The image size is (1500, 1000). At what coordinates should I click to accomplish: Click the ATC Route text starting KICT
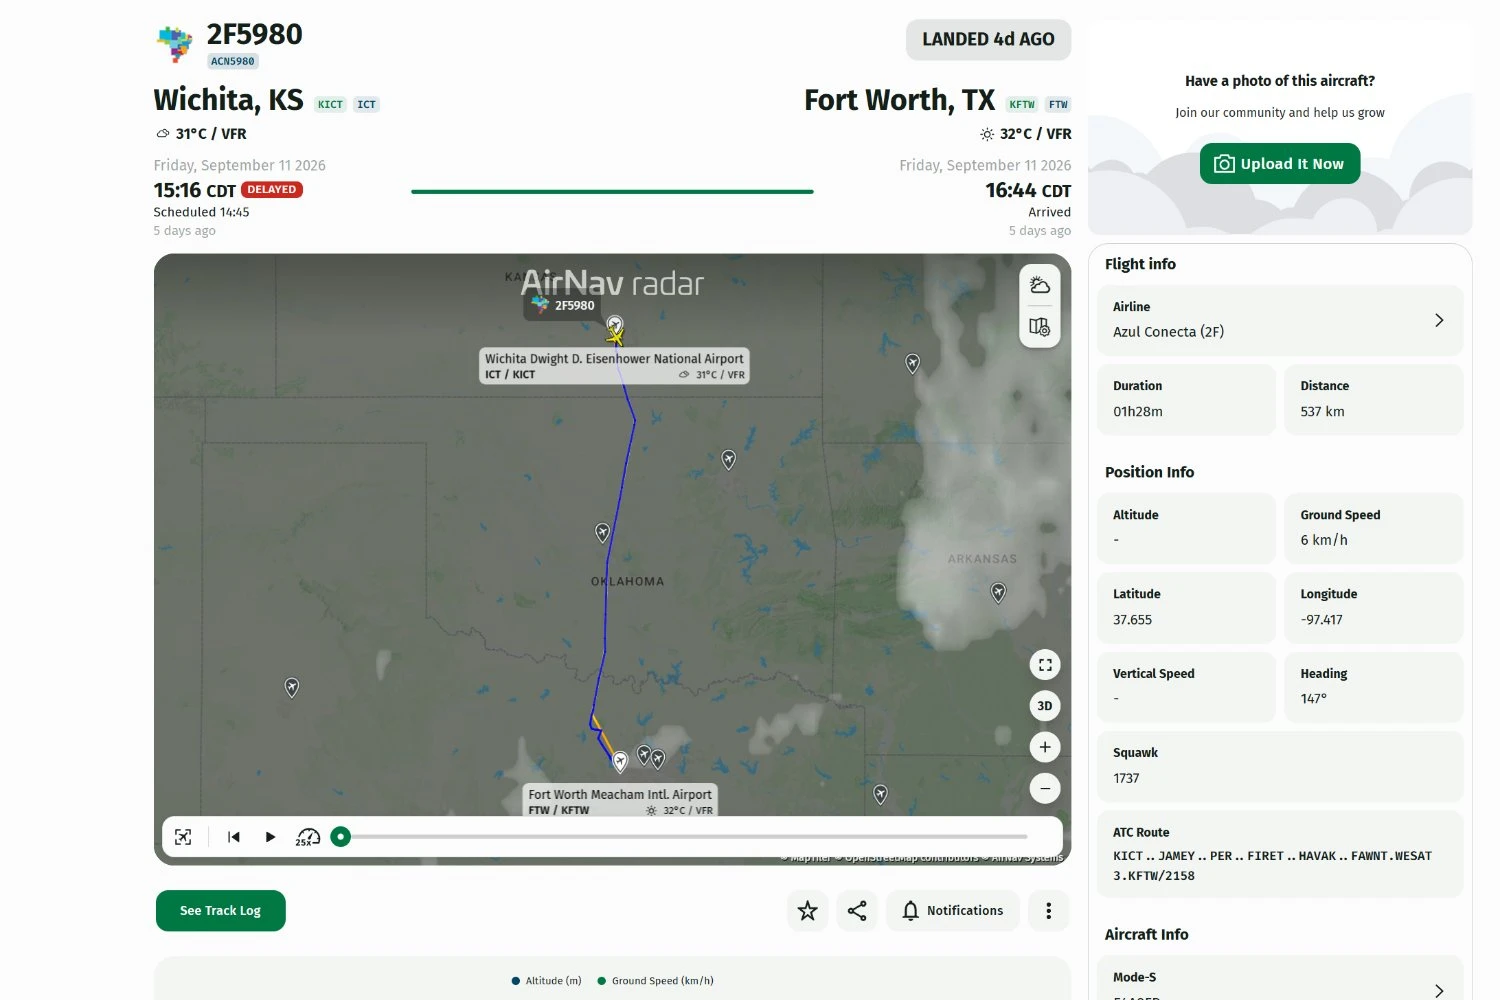pos(1273,866)
